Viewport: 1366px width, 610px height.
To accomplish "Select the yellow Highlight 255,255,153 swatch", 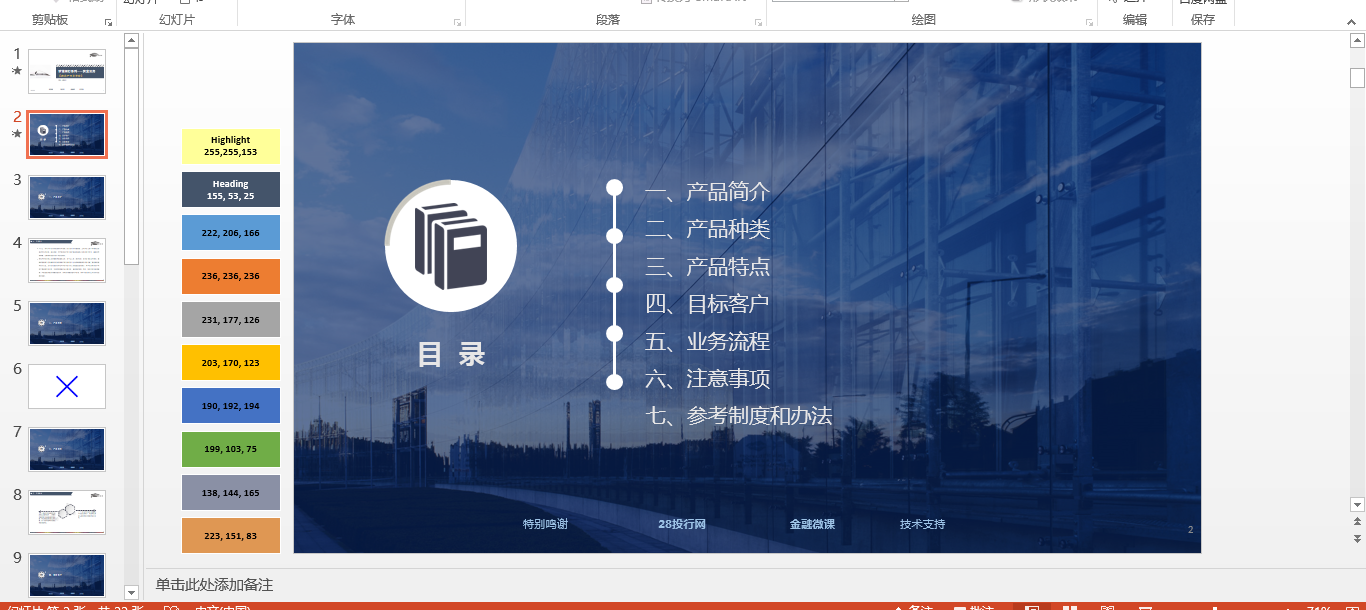I will 231,146.
